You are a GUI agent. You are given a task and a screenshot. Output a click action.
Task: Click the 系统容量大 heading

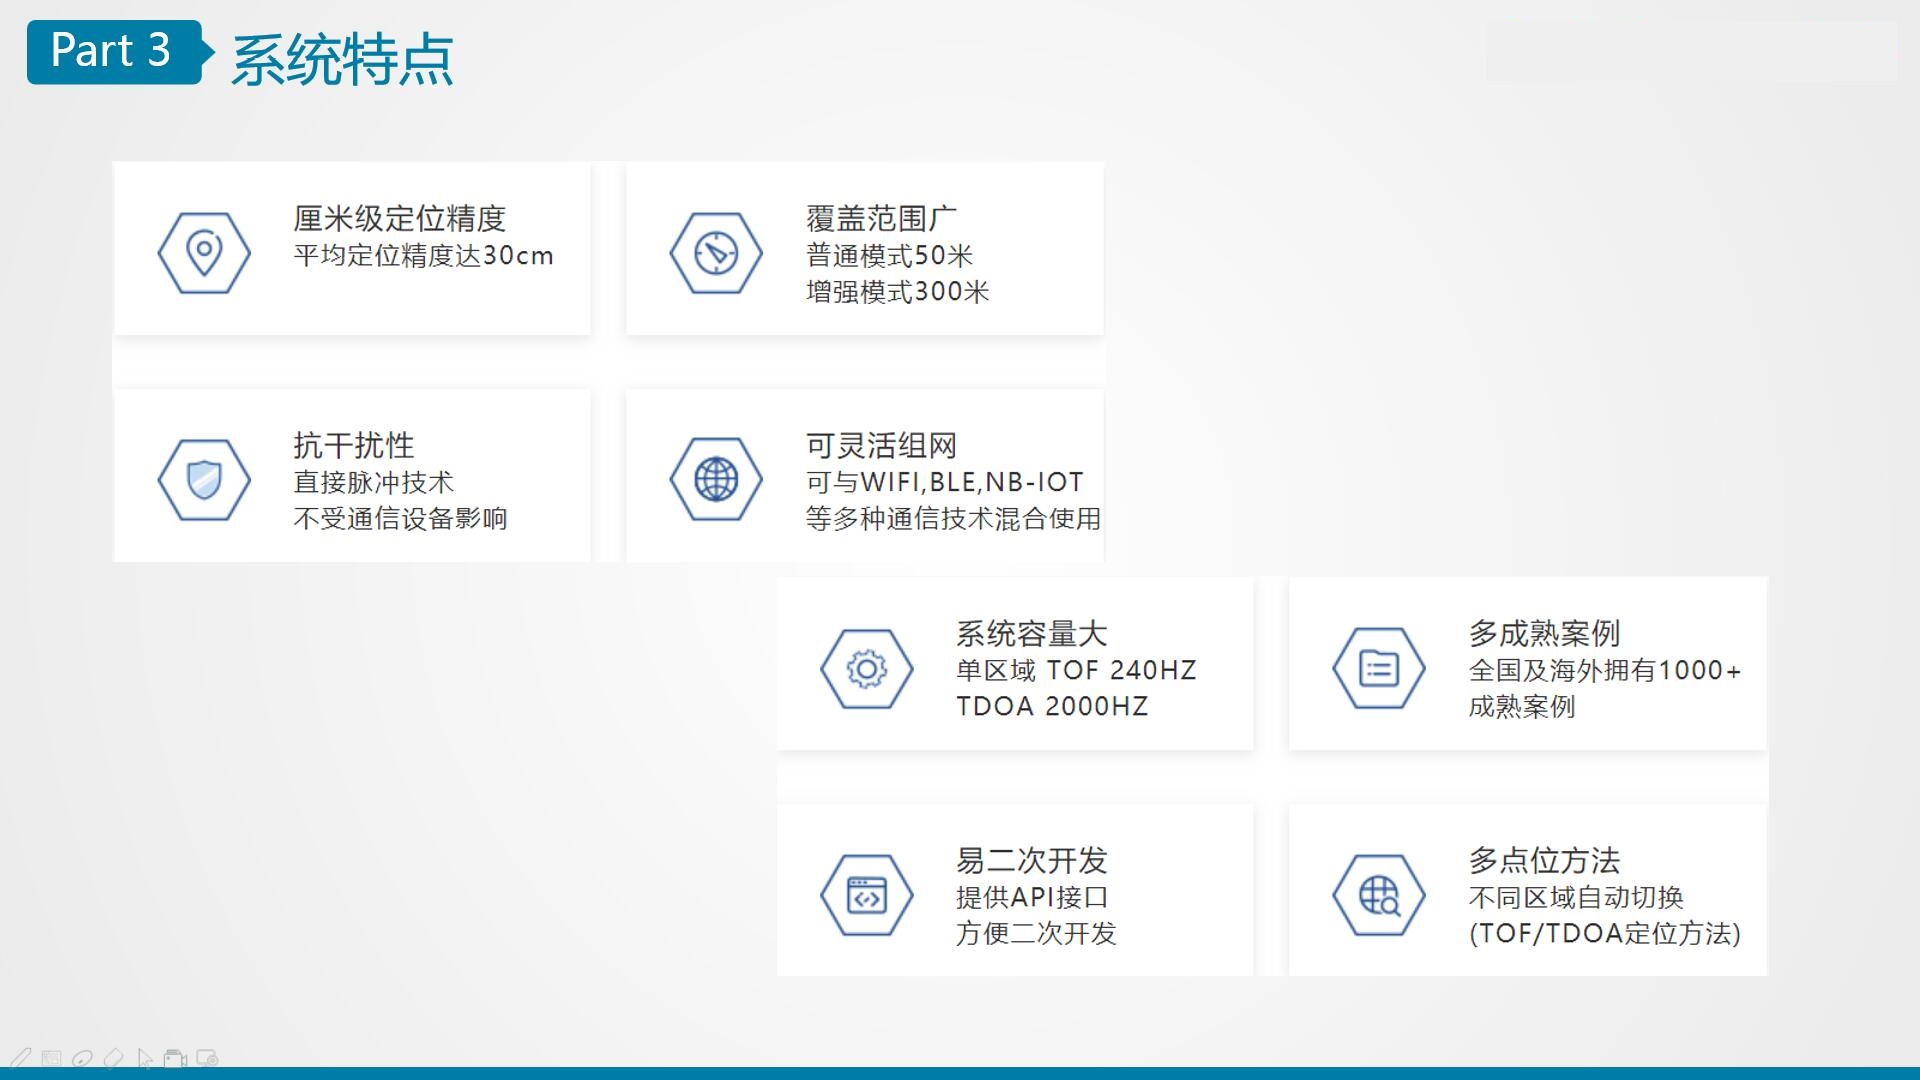click(x=1031, y=633)
